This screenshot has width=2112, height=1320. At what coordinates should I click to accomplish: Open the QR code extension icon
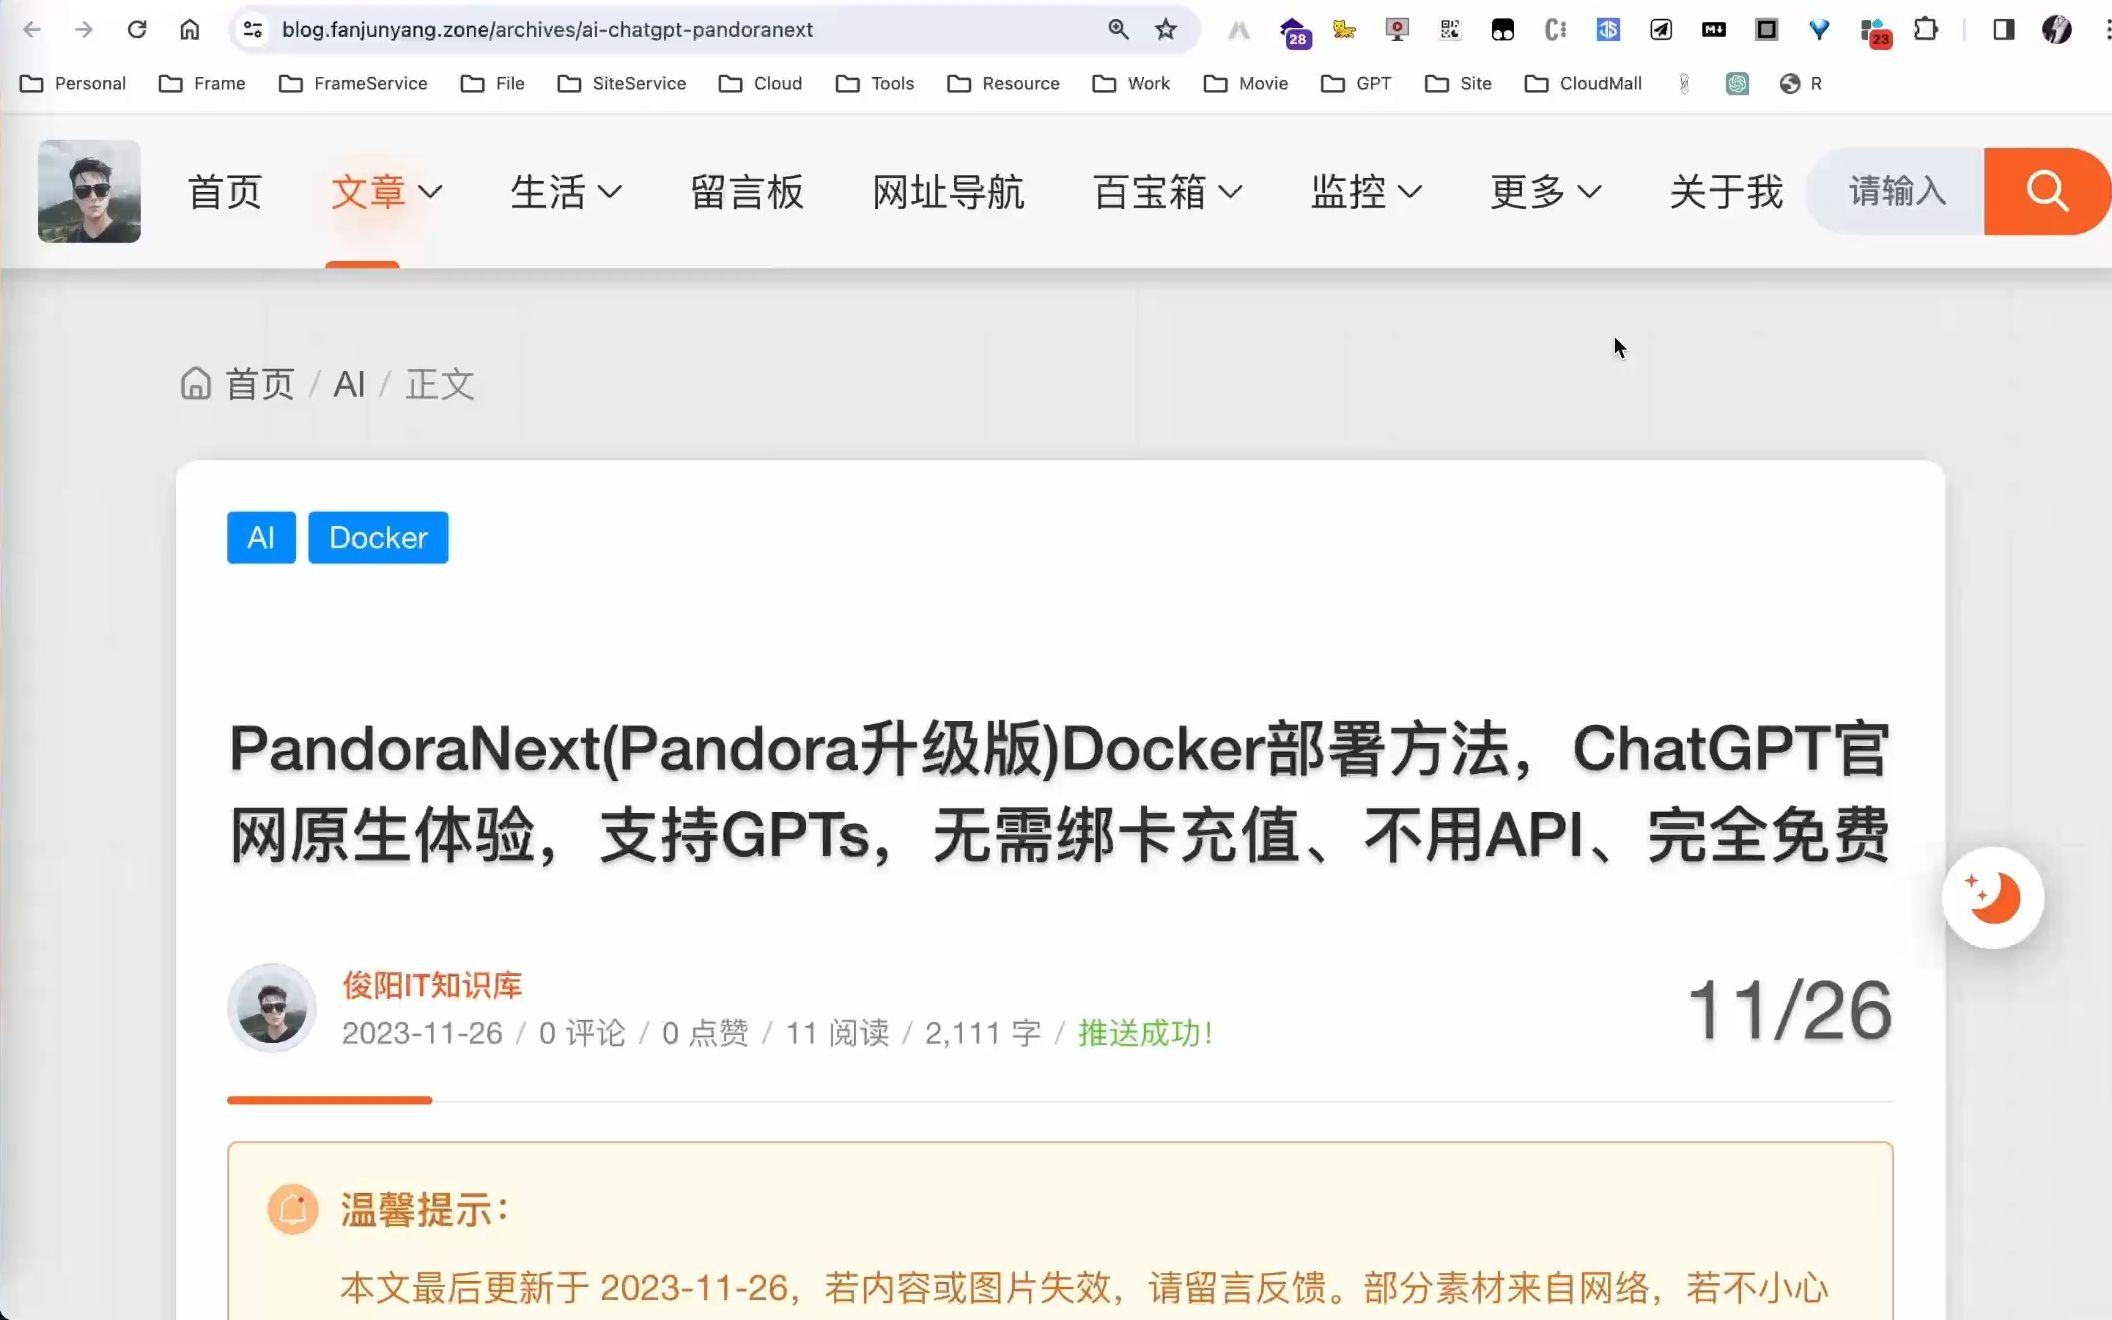click(1450, 30)
